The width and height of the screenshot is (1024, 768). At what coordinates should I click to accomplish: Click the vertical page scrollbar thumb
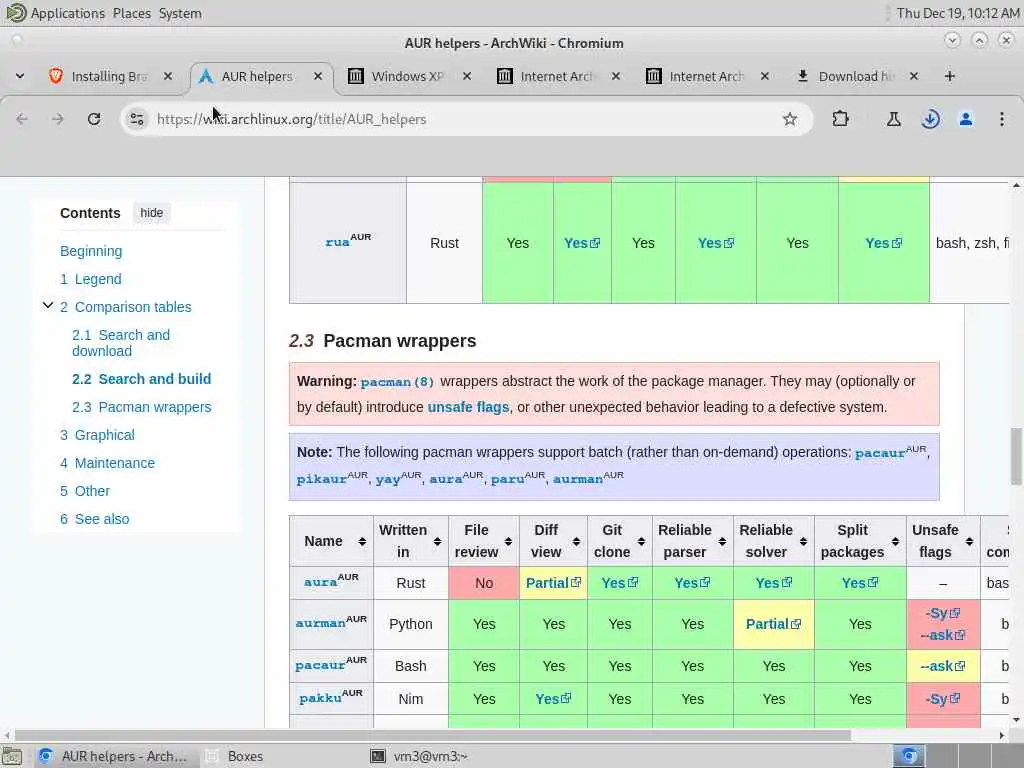point(1016,456)
